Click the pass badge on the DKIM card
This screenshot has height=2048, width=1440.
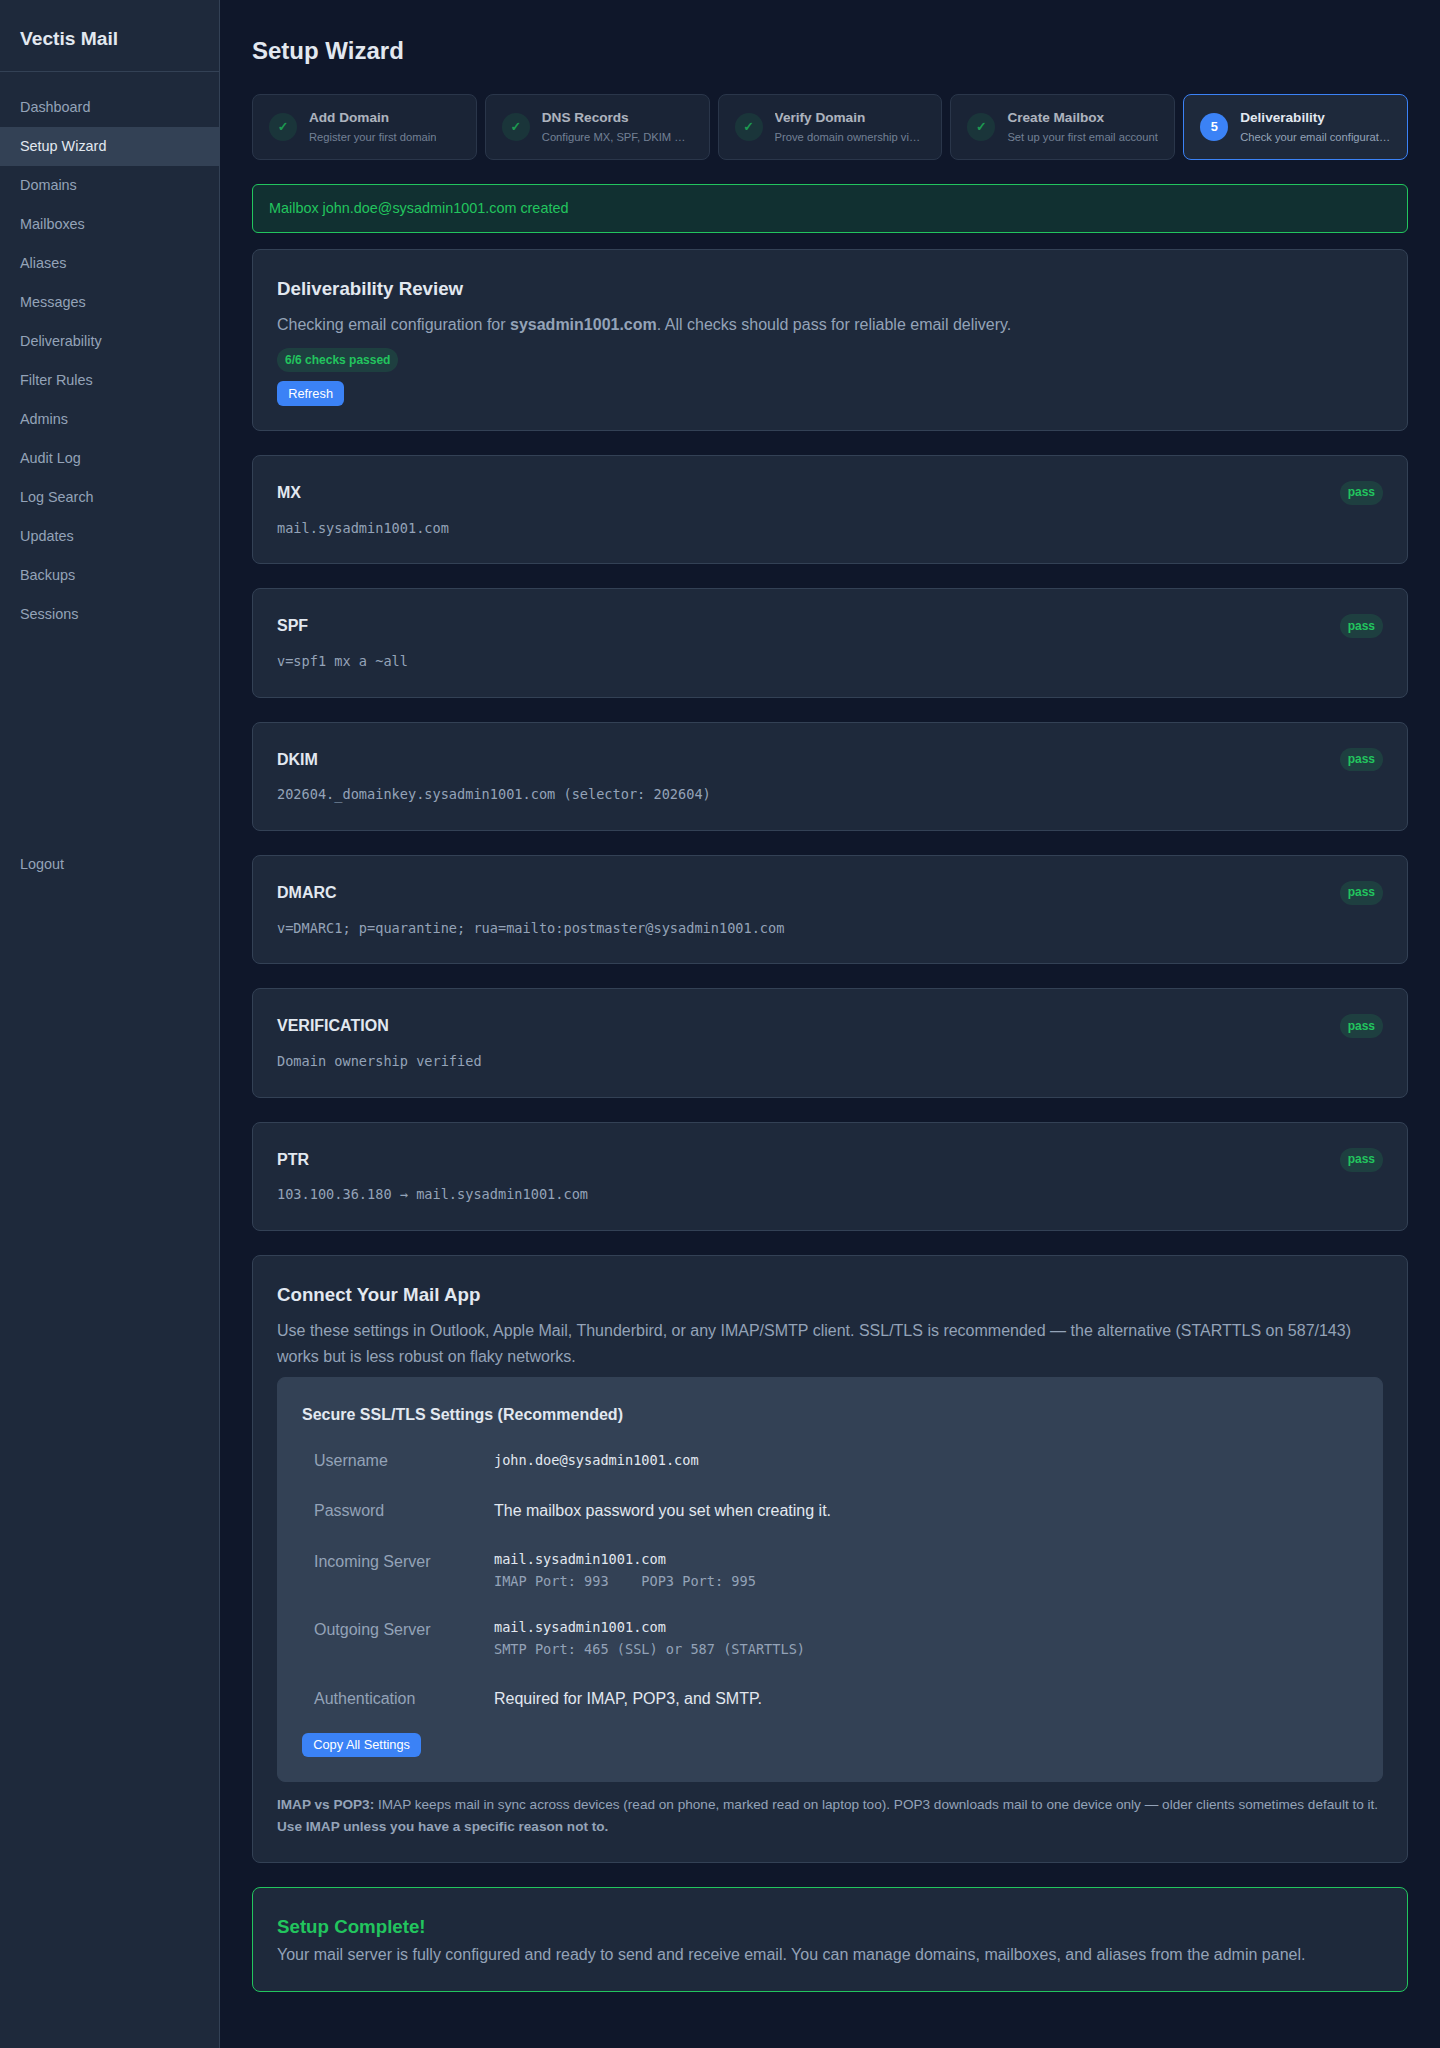tap(1361, 759)
